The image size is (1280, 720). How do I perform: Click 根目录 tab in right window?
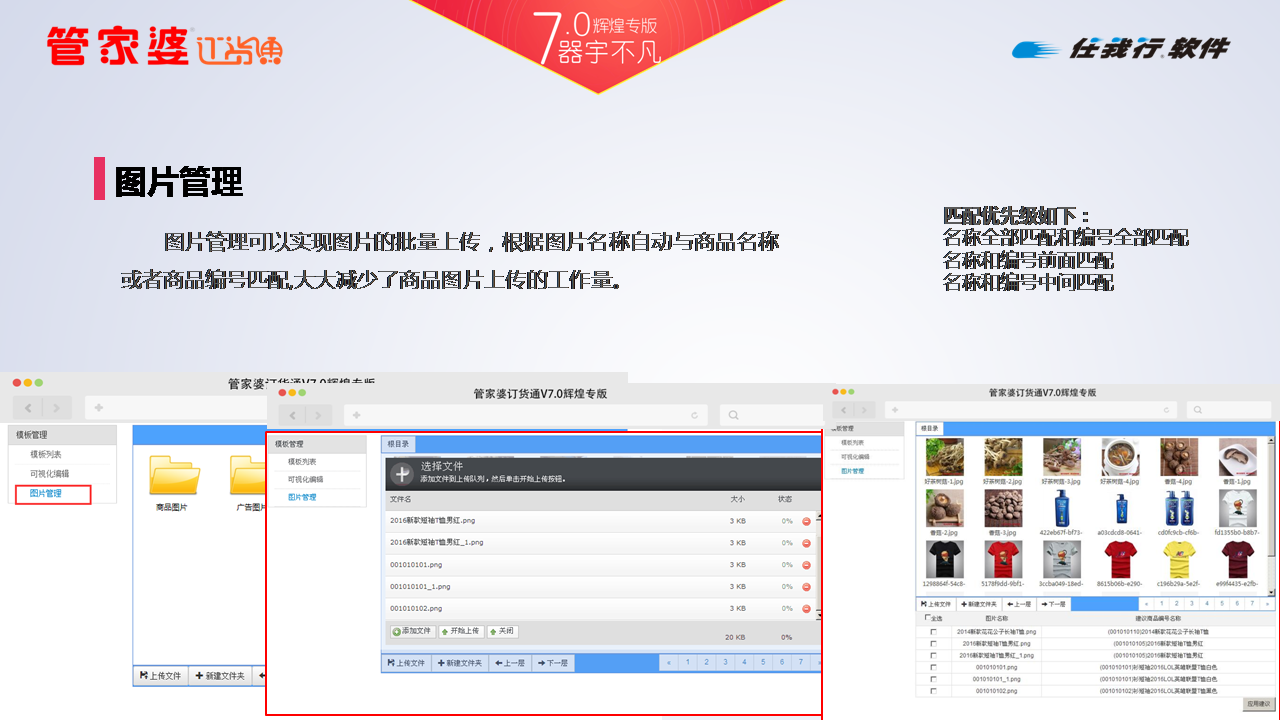[x=930, y=428]
